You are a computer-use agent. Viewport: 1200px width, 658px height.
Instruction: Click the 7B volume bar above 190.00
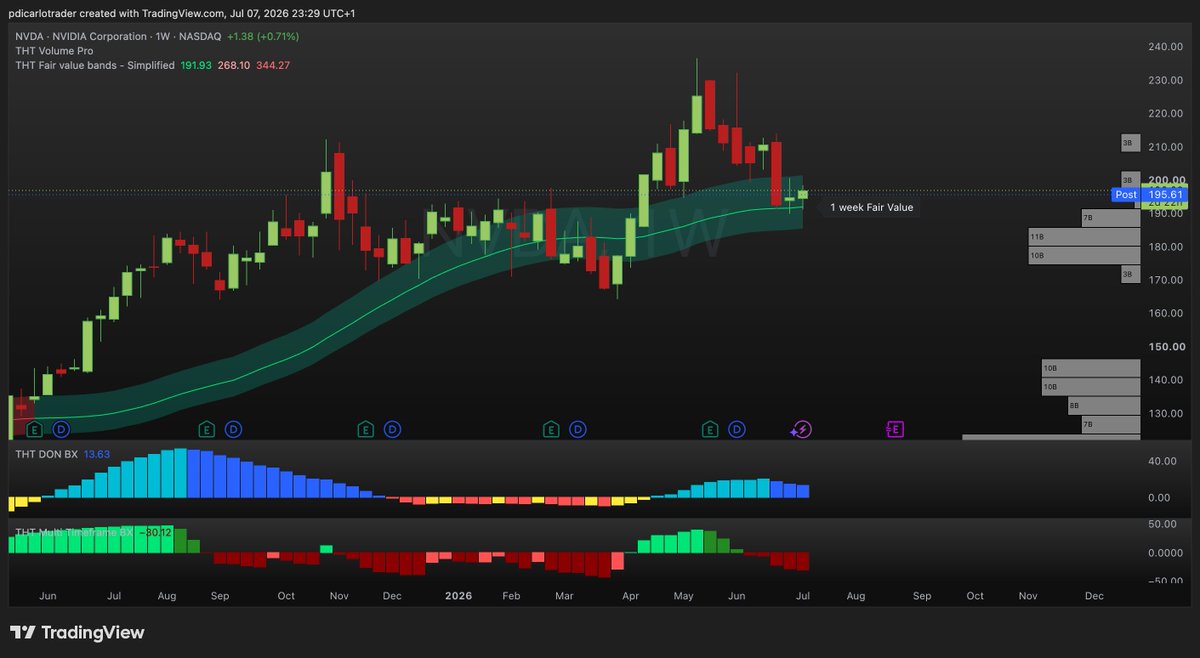[x=1111, y=217]
